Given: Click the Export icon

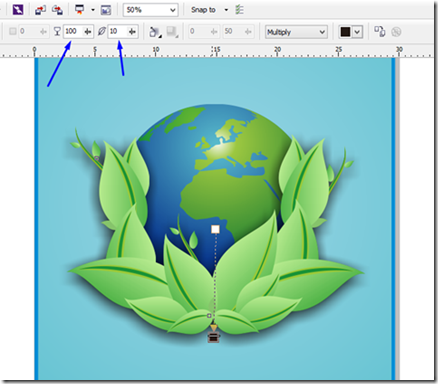Looking at the screenshot, I should [57, 10].
